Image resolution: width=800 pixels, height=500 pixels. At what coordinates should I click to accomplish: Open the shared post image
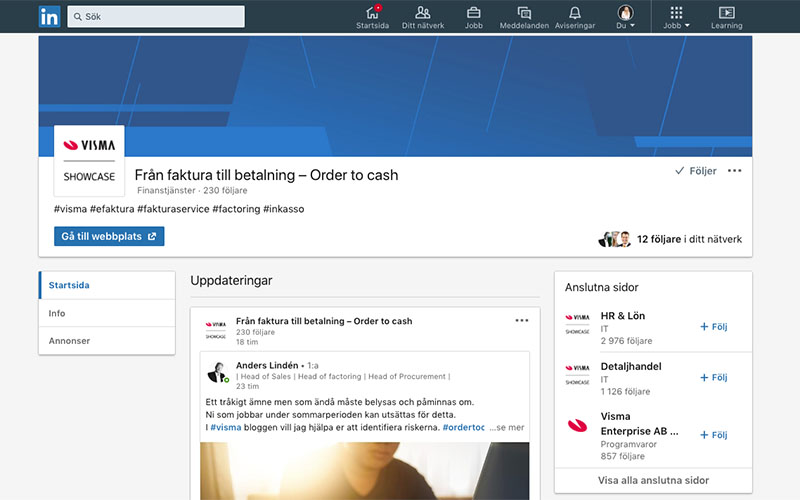click(364, 471)
